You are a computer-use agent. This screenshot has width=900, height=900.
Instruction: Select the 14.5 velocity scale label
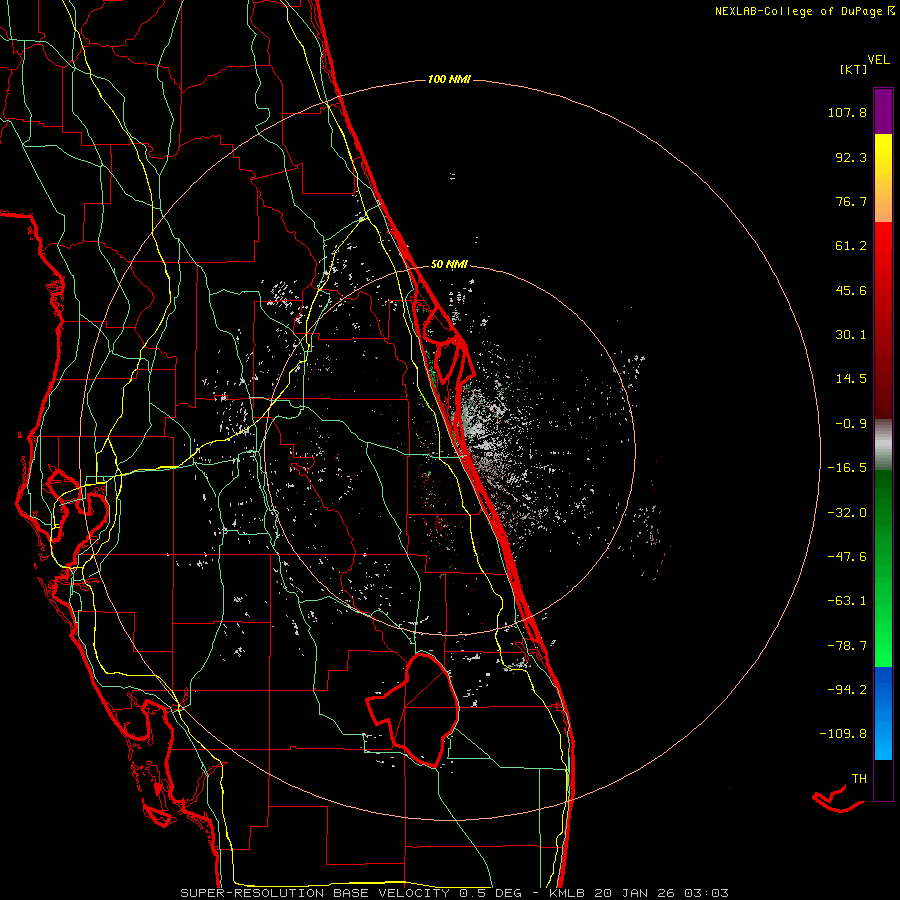pos(851,379)
